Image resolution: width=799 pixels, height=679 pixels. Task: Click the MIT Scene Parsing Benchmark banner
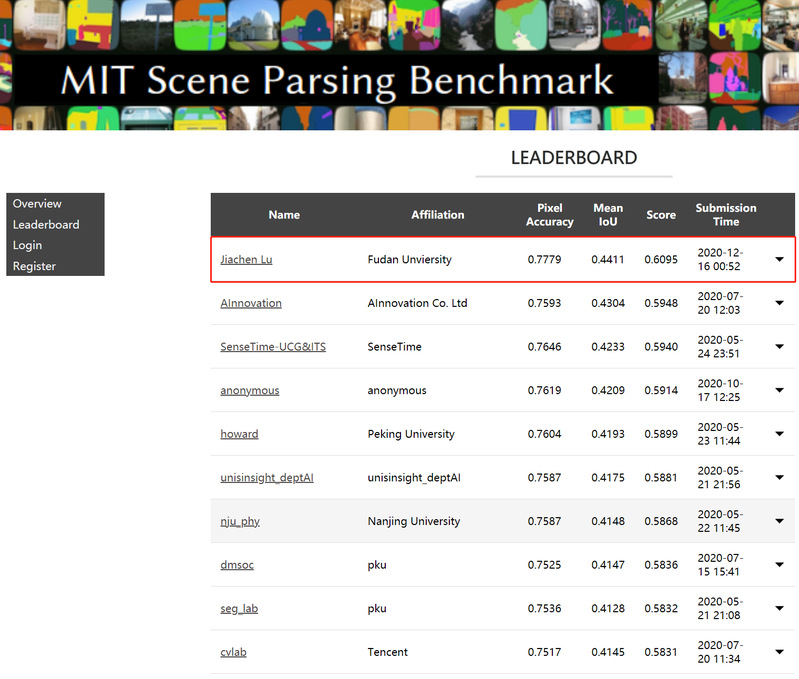click(336, 81)
